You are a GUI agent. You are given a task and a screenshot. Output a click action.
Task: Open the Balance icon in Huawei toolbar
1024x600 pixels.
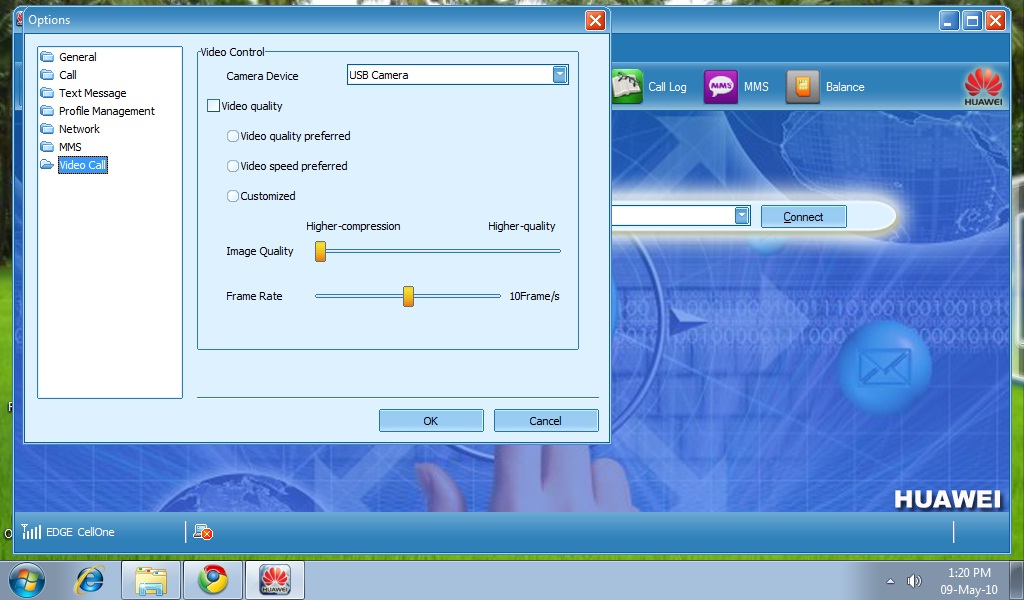[x=802, y=87]
